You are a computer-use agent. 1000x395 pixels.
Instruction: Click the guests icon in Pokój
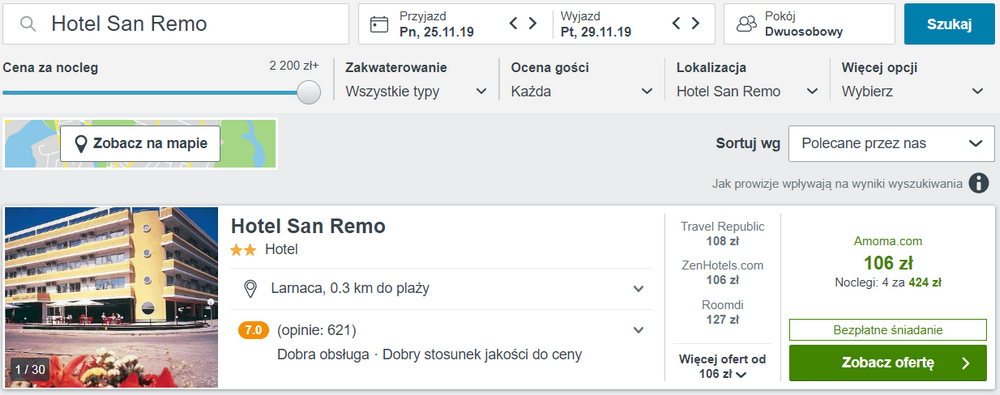[x=746, y=24]
